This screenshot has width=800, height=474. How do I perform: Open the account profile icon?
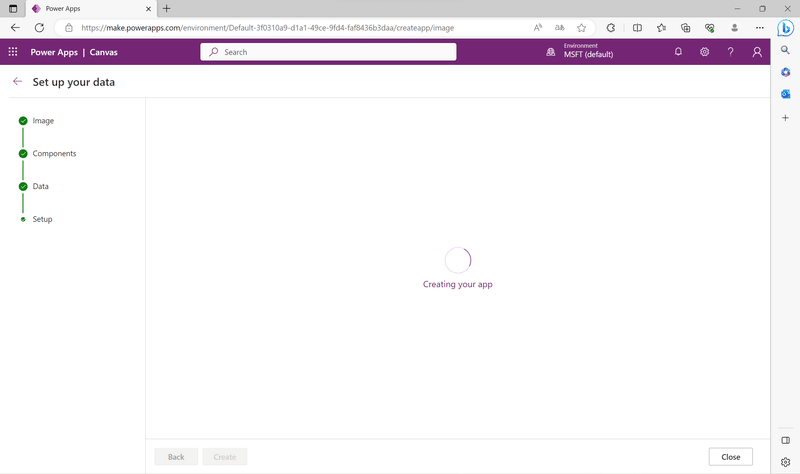click(x=757, y=52)
